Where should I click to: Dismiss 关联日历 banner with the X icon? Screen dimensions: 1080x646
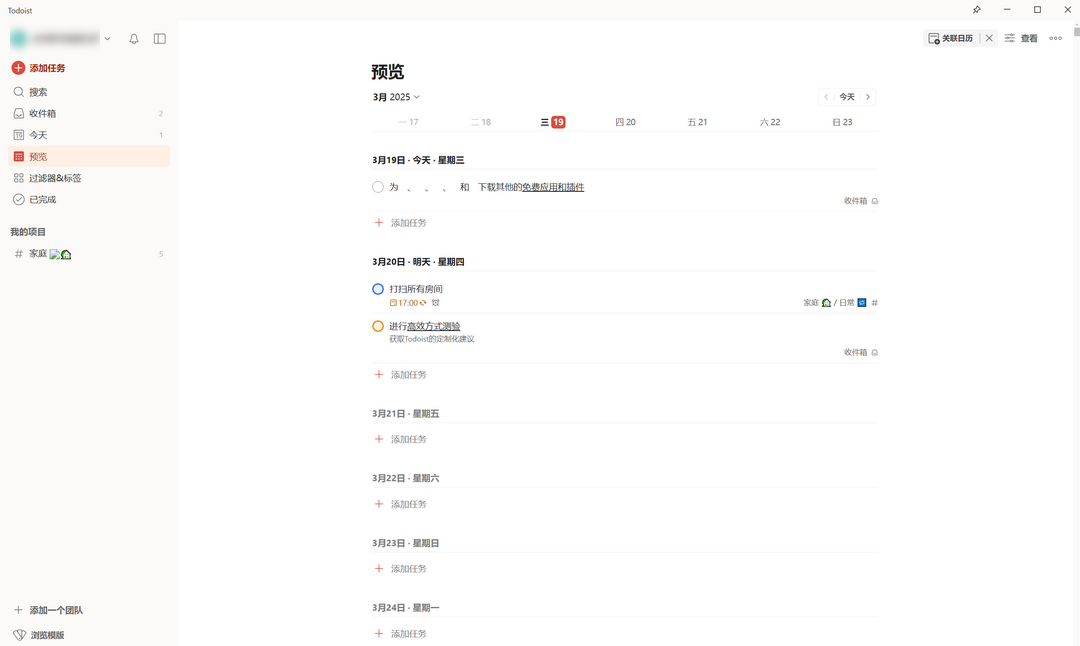989,38
